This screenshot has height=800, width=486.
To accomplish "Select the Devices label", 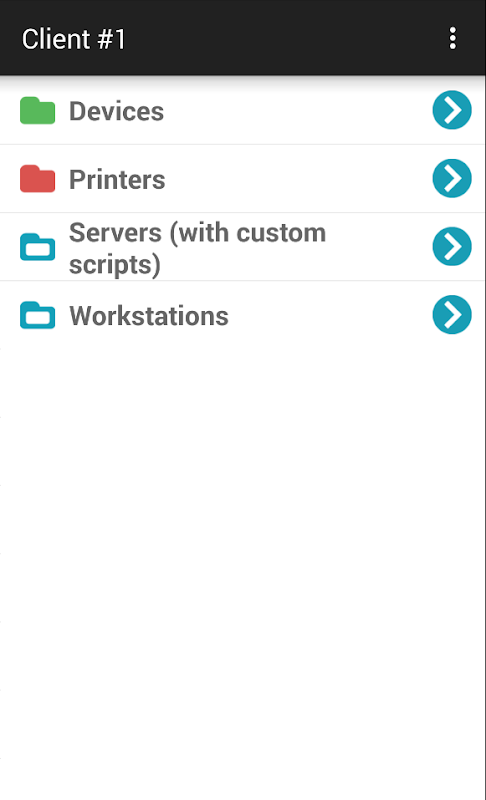I will click(116, 111).
